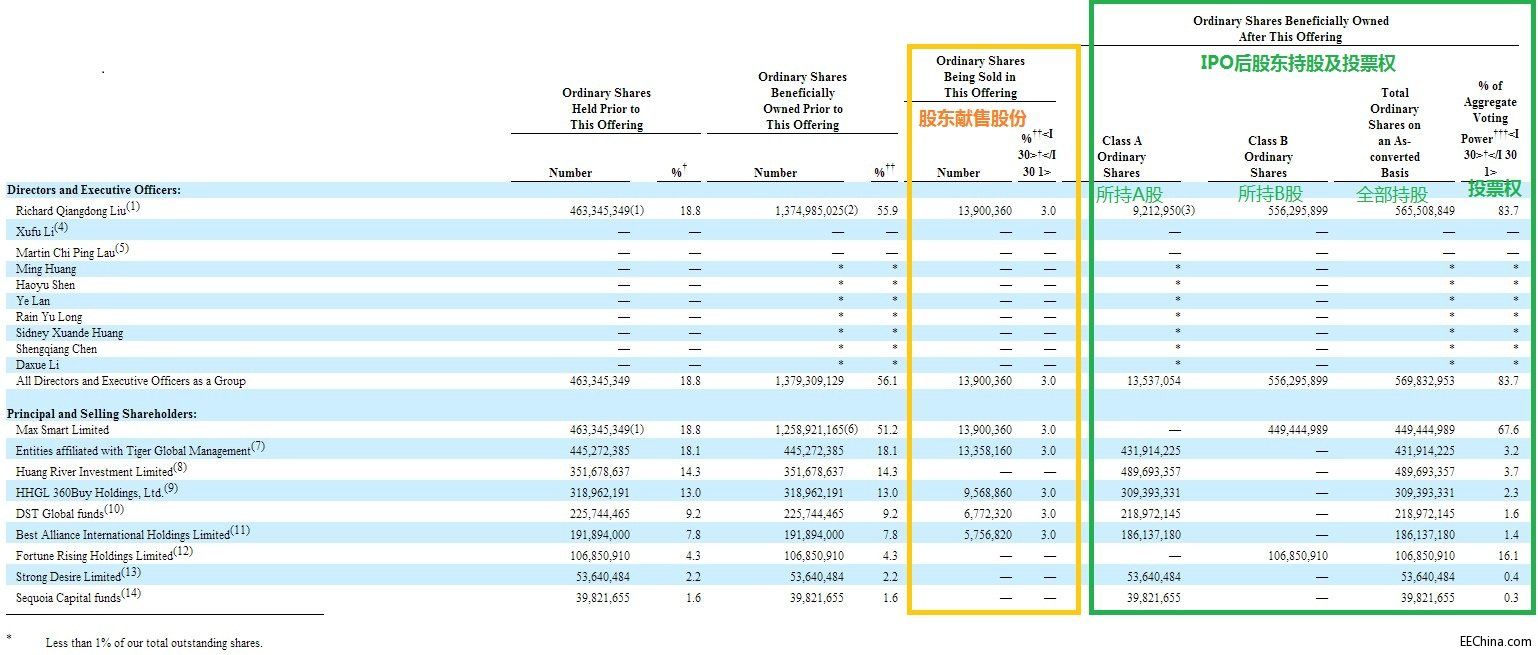This screenshot has width=1538, height=655.
Task: Click the footnote "Less than 1% of our total outstanding shares."
Action: (154, 643)
